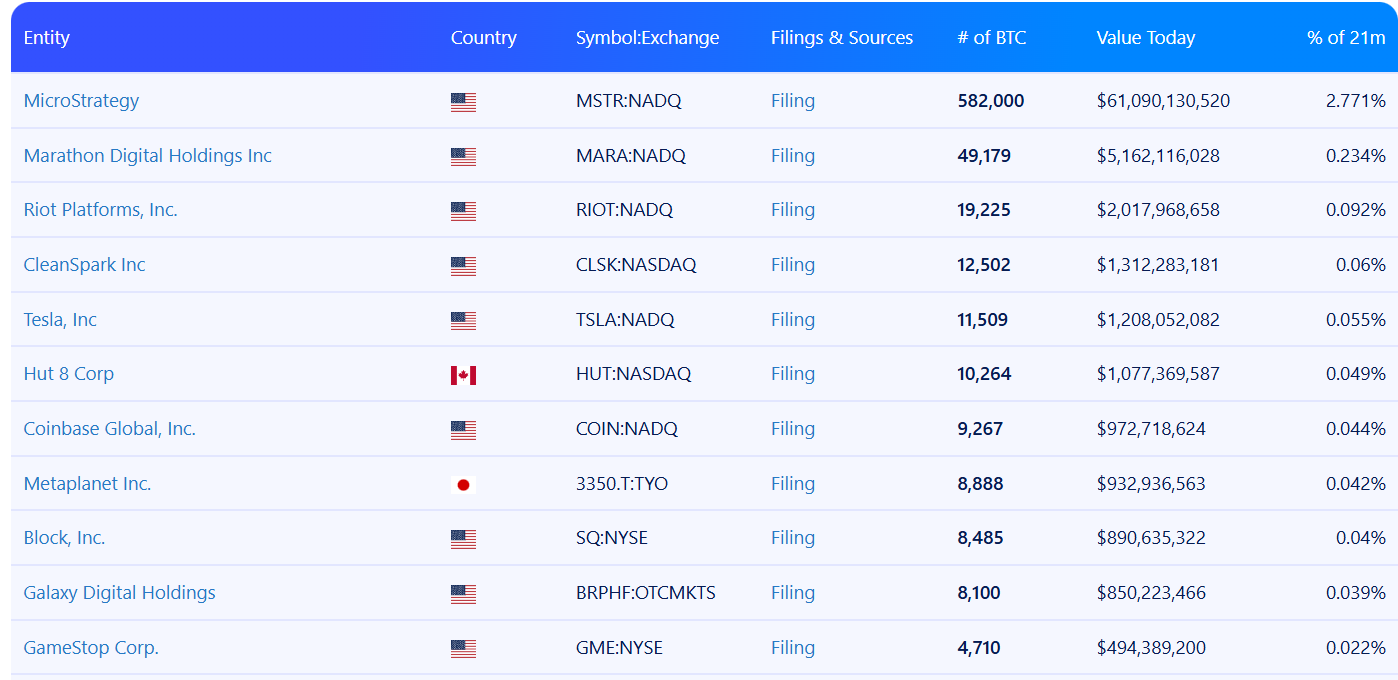Screen dimensions: 1398x680
Task: Click the US flag in Riot Platforms row
Action: [x=463, y=211]
